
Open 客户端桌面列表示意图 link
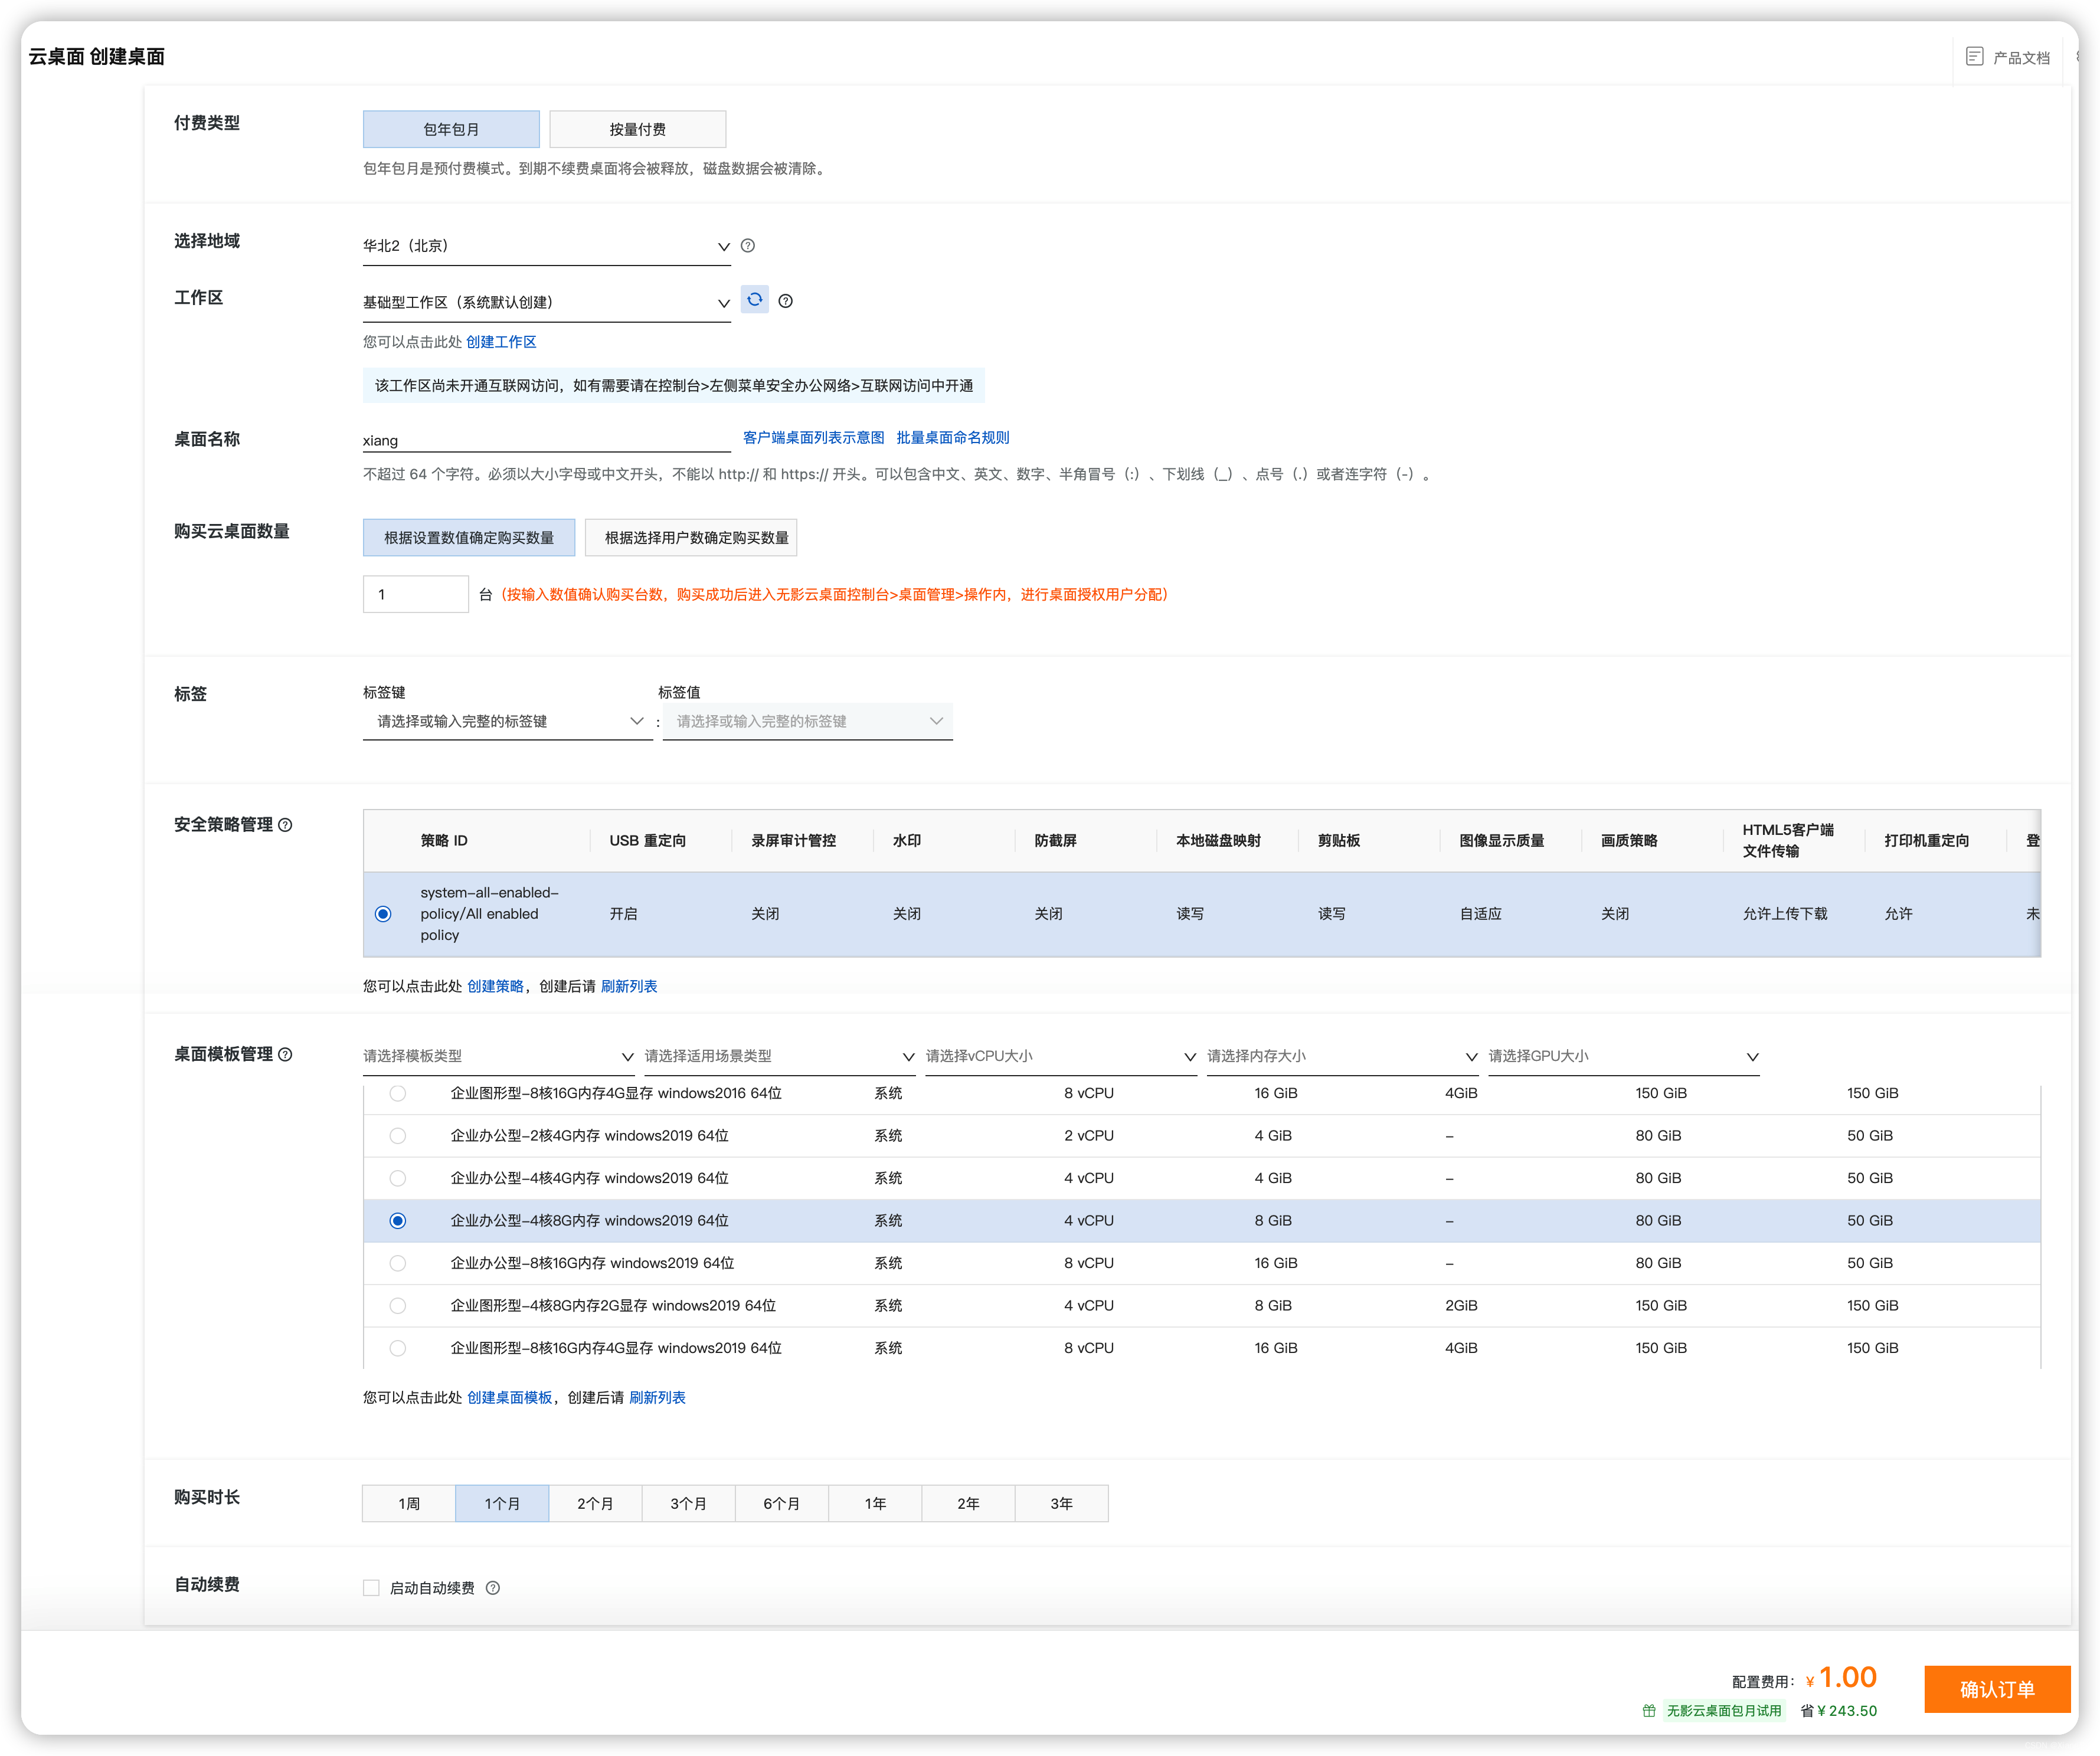813,438
